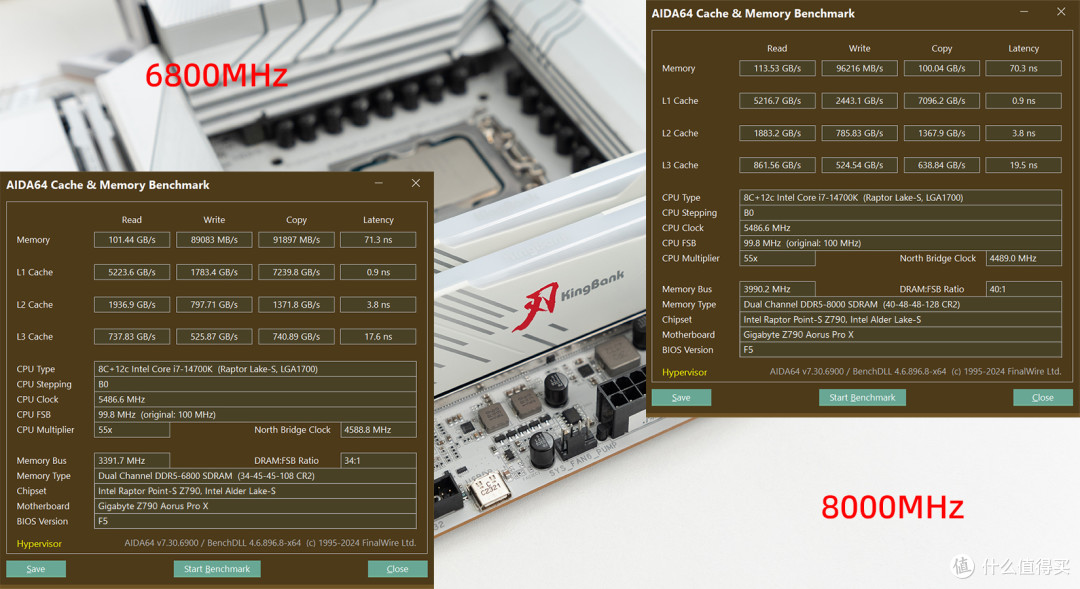1080x589 pixels.
Task: Click Save in the DDR5-6800 benchmark window
Action: [36, 569]
